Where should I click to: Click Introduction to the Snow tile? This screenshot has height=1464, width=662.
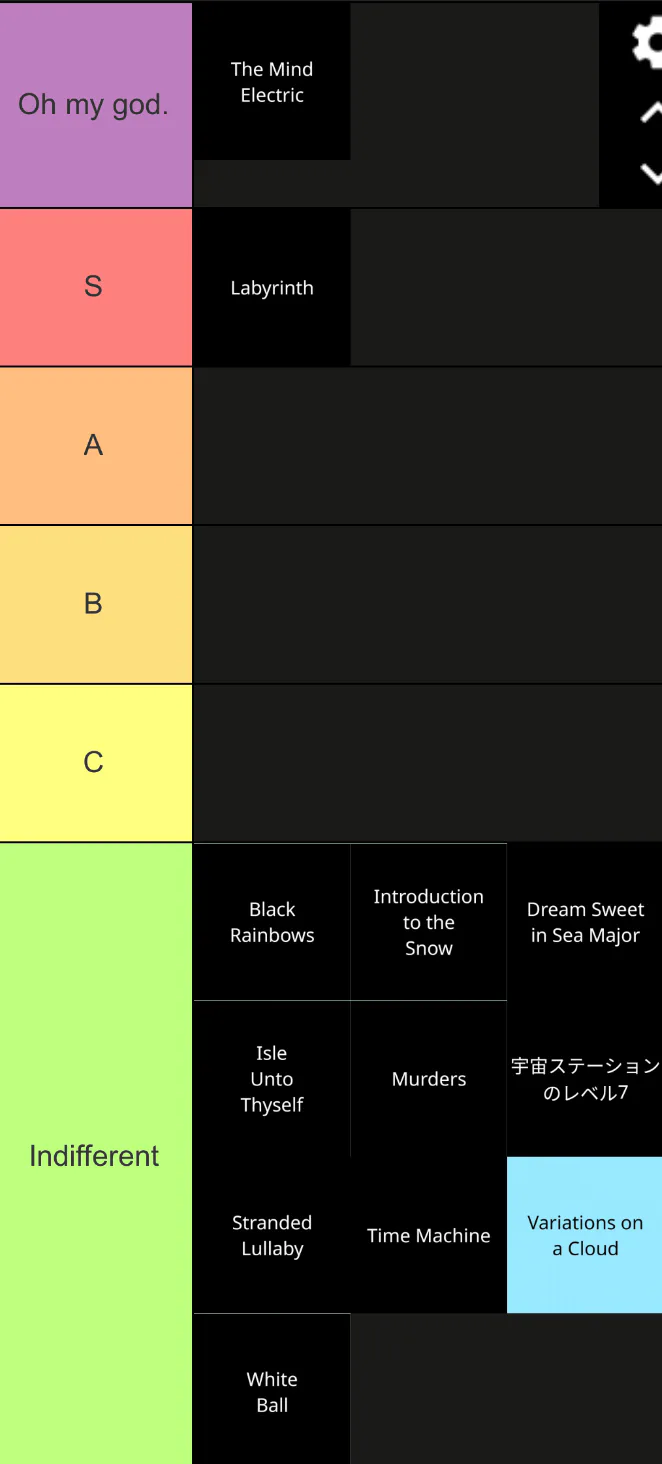429,922
